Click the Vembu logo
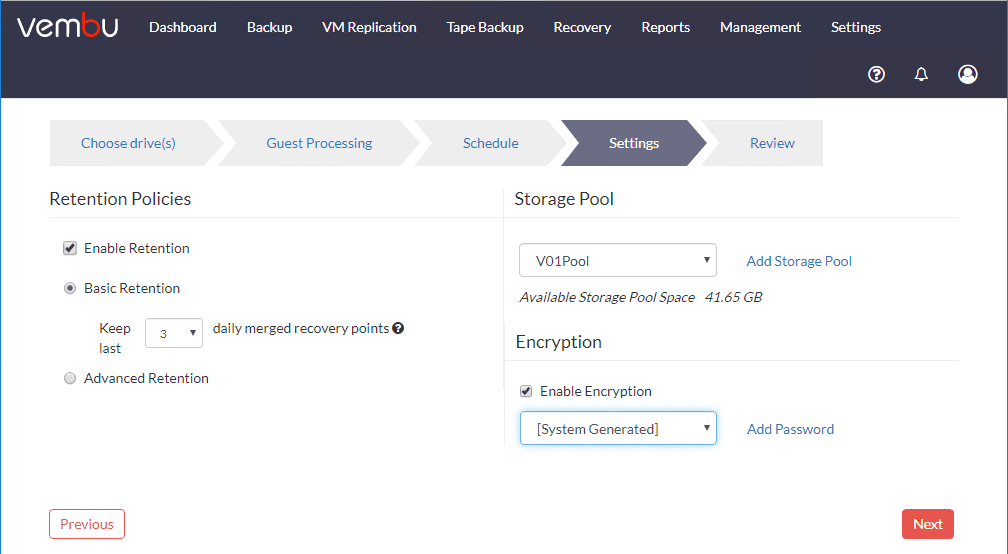The height and width of the screenshot is (554, 1008). [68, 27]
